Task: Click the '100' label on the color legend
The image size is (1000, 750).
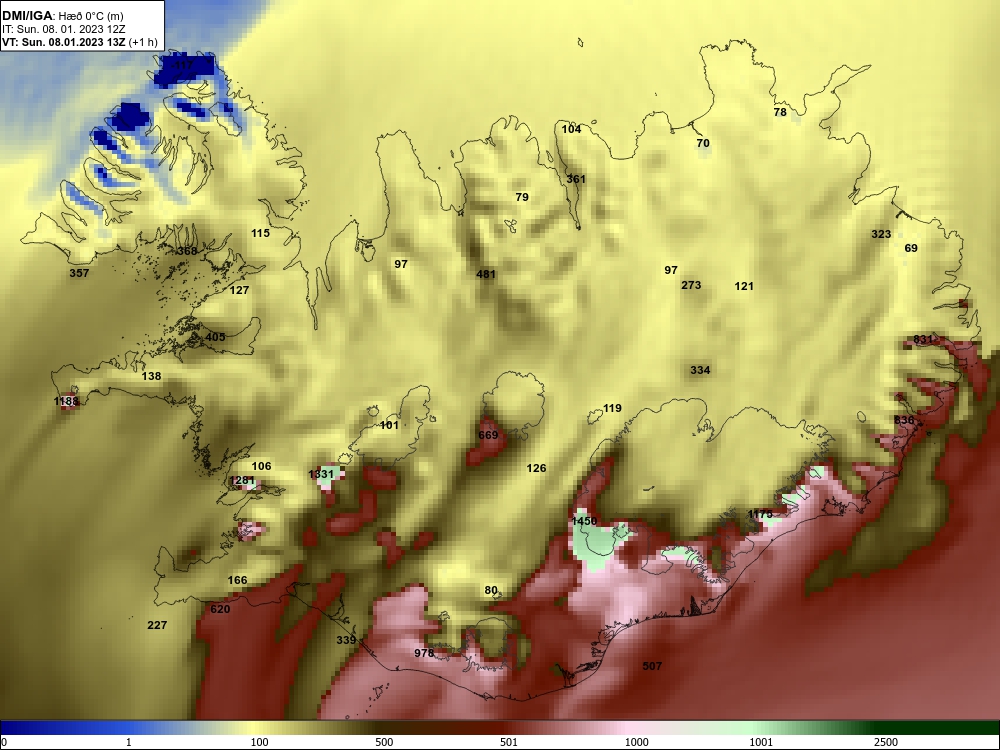Action: tap(260, 742)
